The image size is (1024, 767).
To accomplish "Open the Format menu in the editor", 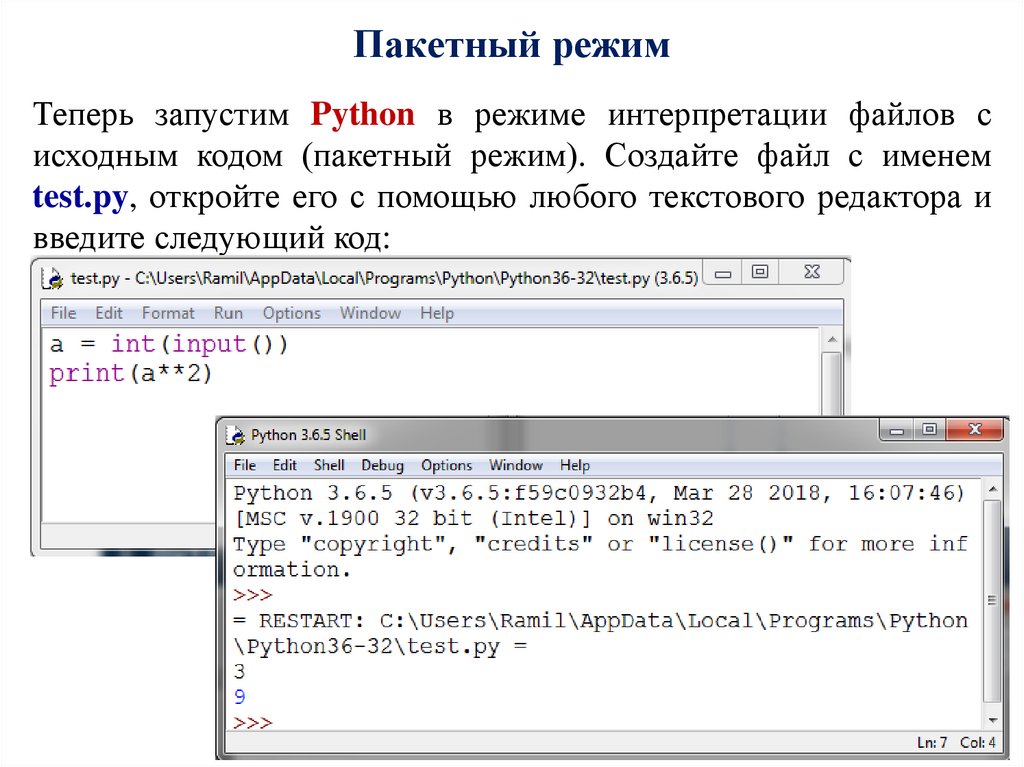I will coord(168,313).
